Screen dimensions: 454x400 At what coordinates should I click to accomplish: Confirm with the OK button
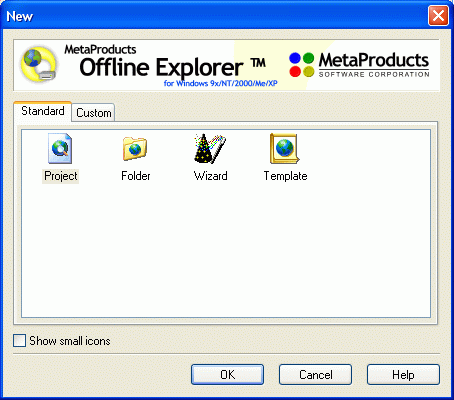pyautogui.click(x=227, y=375)
